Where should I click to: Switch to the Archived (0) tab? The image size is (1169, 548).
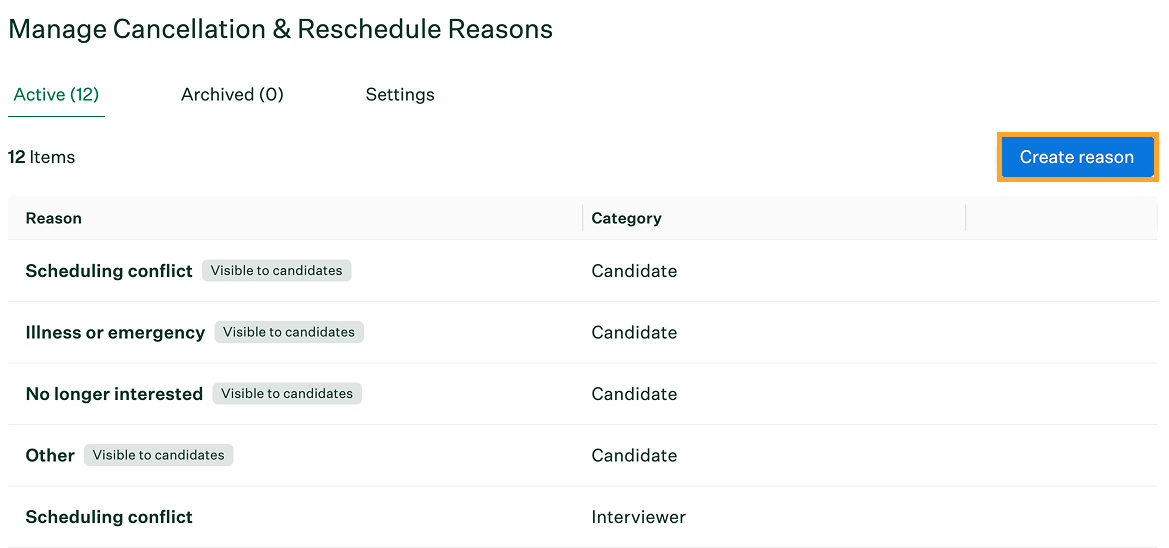click(x=232, y=95)
